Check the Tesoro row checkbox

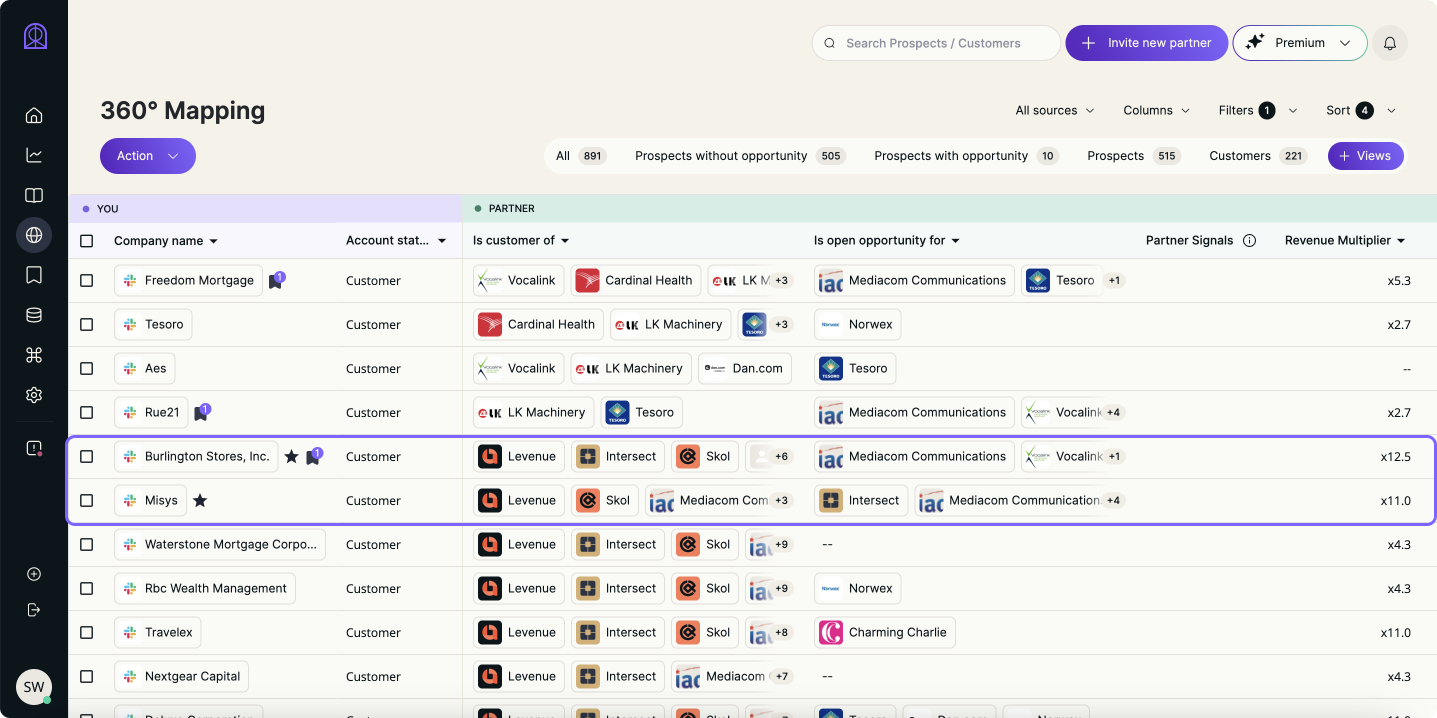(87, 325)
